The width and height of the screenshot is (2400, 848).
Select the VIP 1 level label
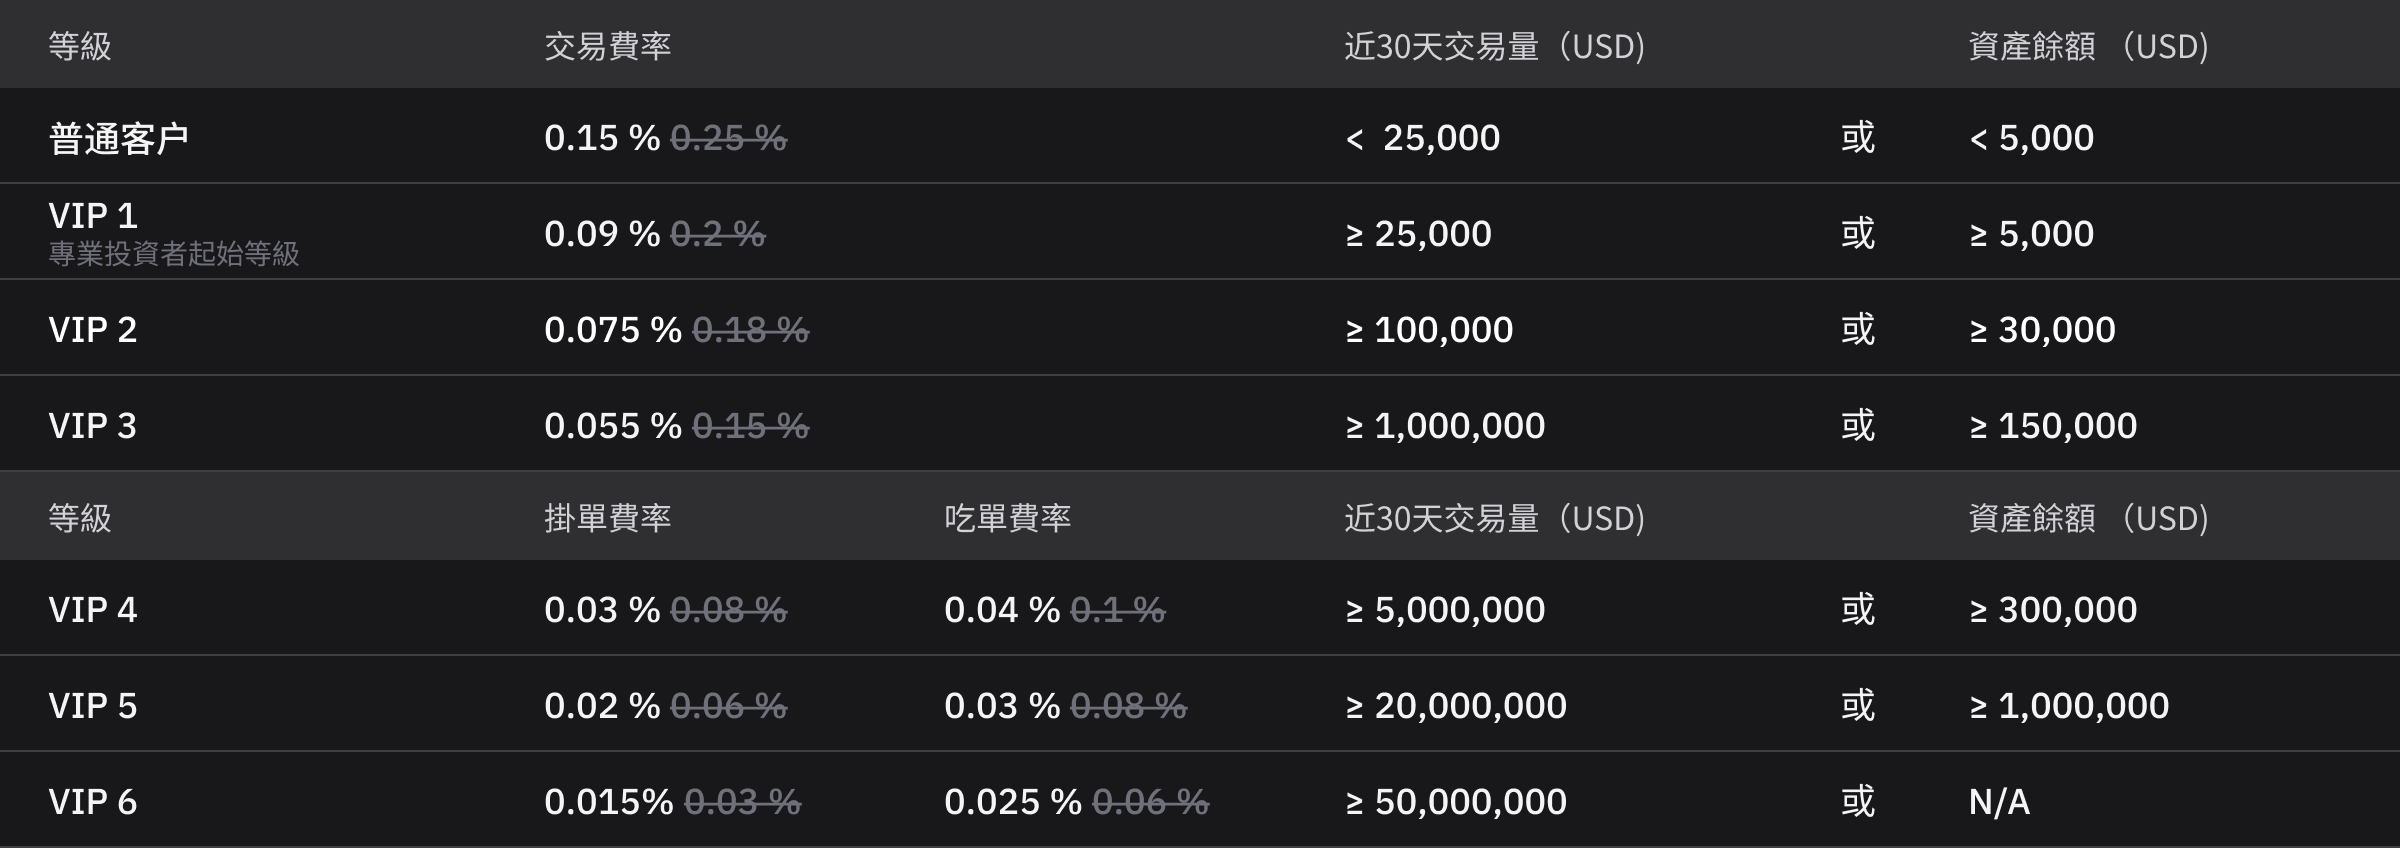pyautogui.click(x=93, y=215)
